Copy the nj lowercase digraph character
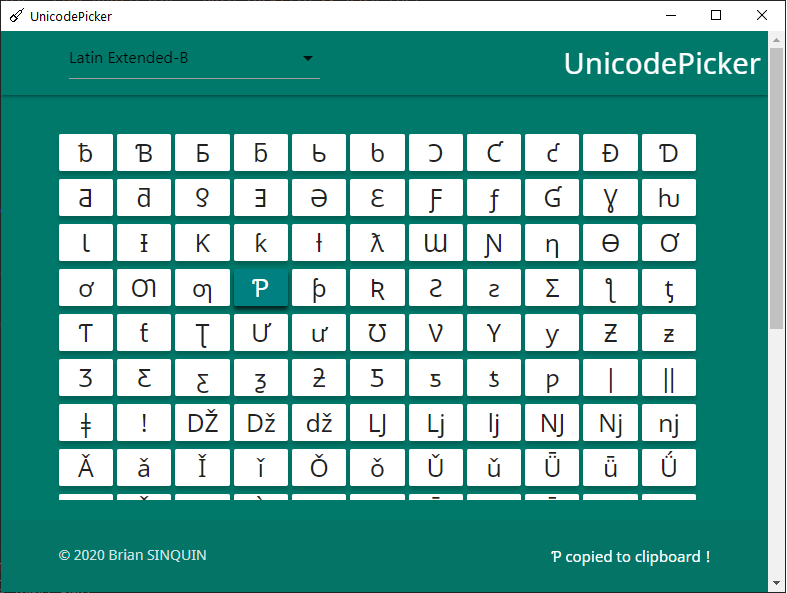Viewport: 787px width, 593px height. coord(669,423)
